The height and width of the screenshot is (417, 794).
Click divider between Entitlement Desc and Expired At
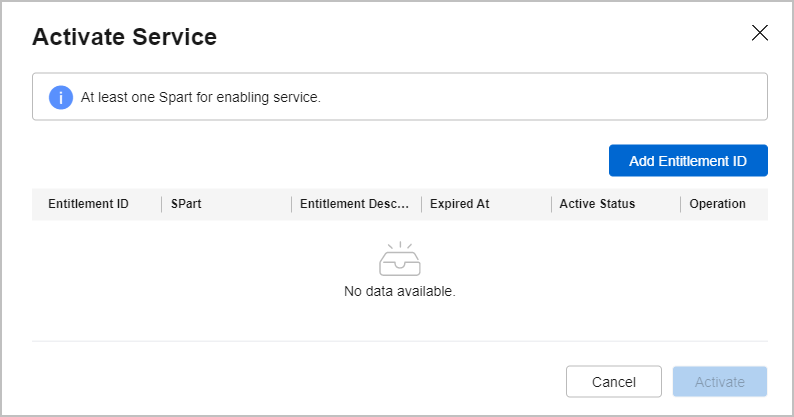(421, 204)
